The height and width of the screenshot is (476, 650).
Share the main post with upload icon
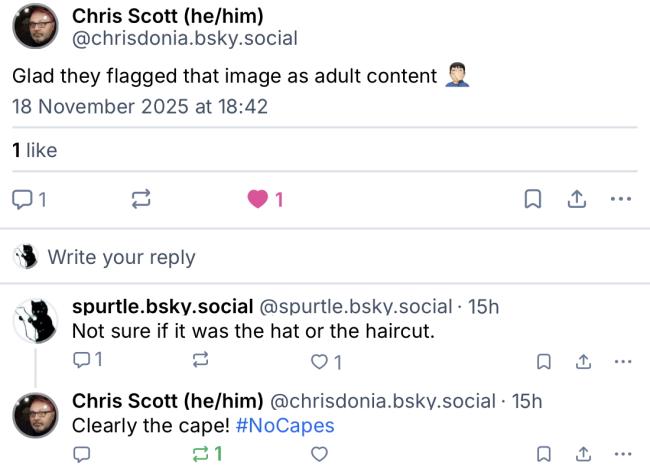(577, 200)
